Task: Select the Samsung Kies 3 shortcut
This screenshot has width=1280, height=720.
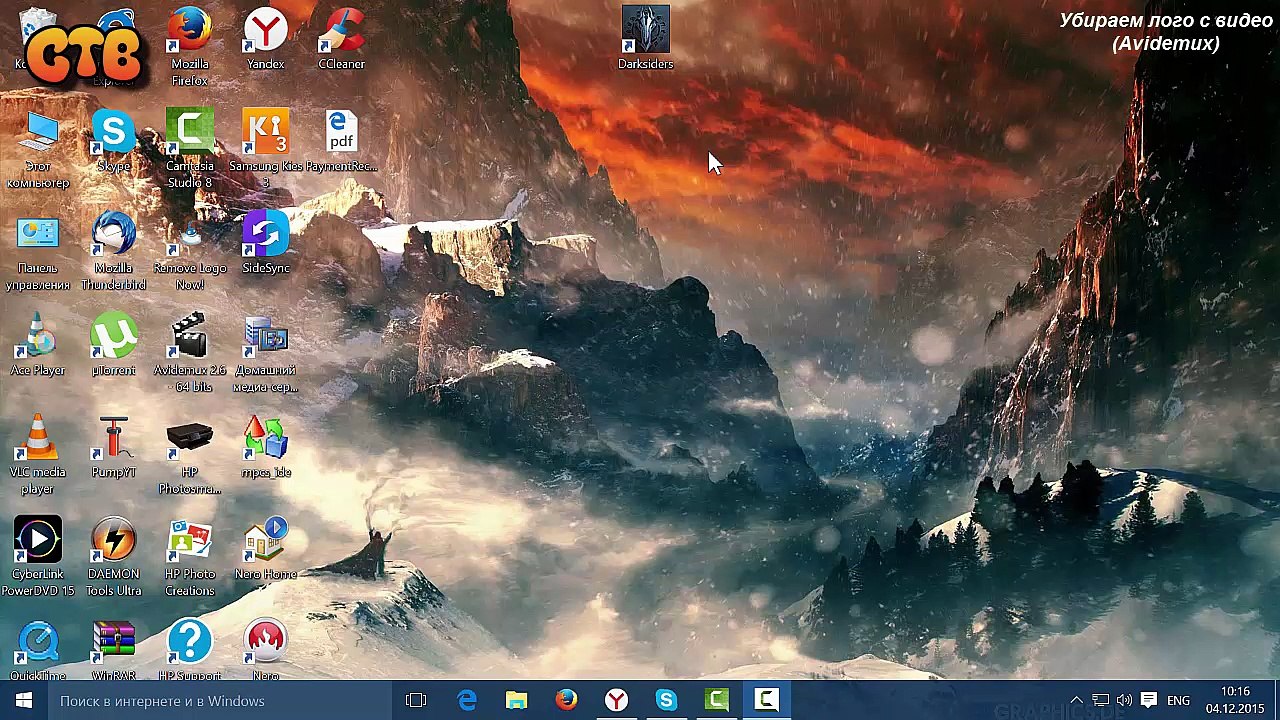Action: pos(265,150)
